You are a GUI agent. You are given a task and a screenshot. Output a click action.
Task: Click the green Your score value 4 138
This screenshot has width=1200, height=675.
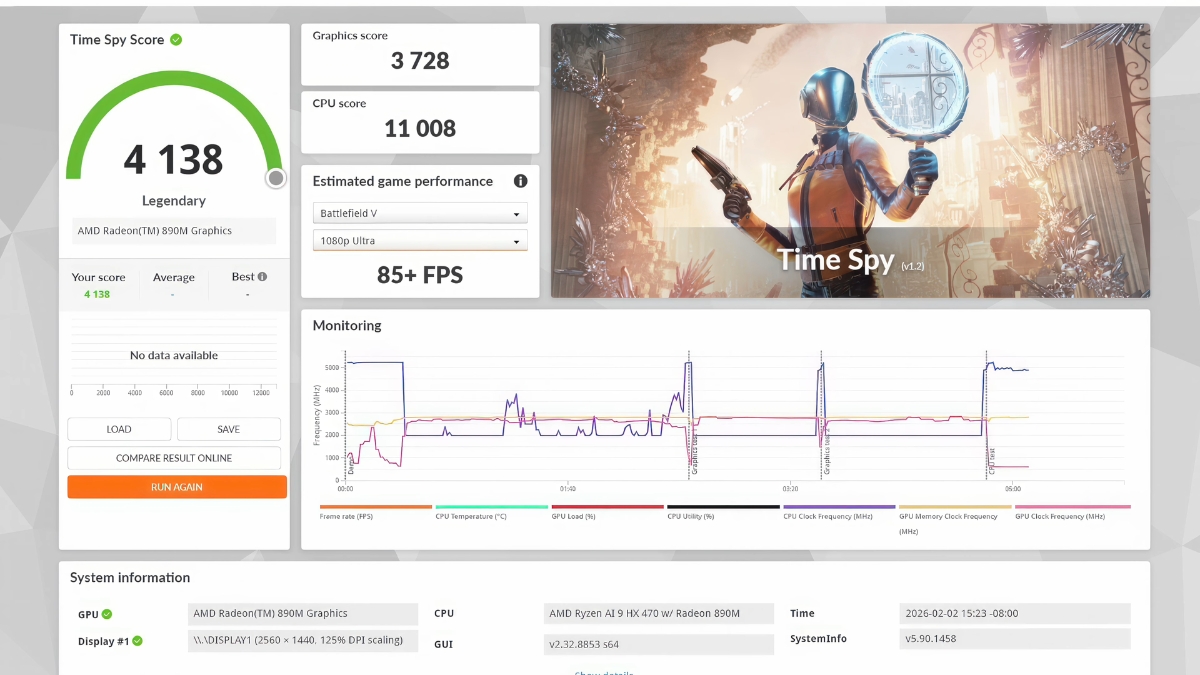(x=97, y=294)
